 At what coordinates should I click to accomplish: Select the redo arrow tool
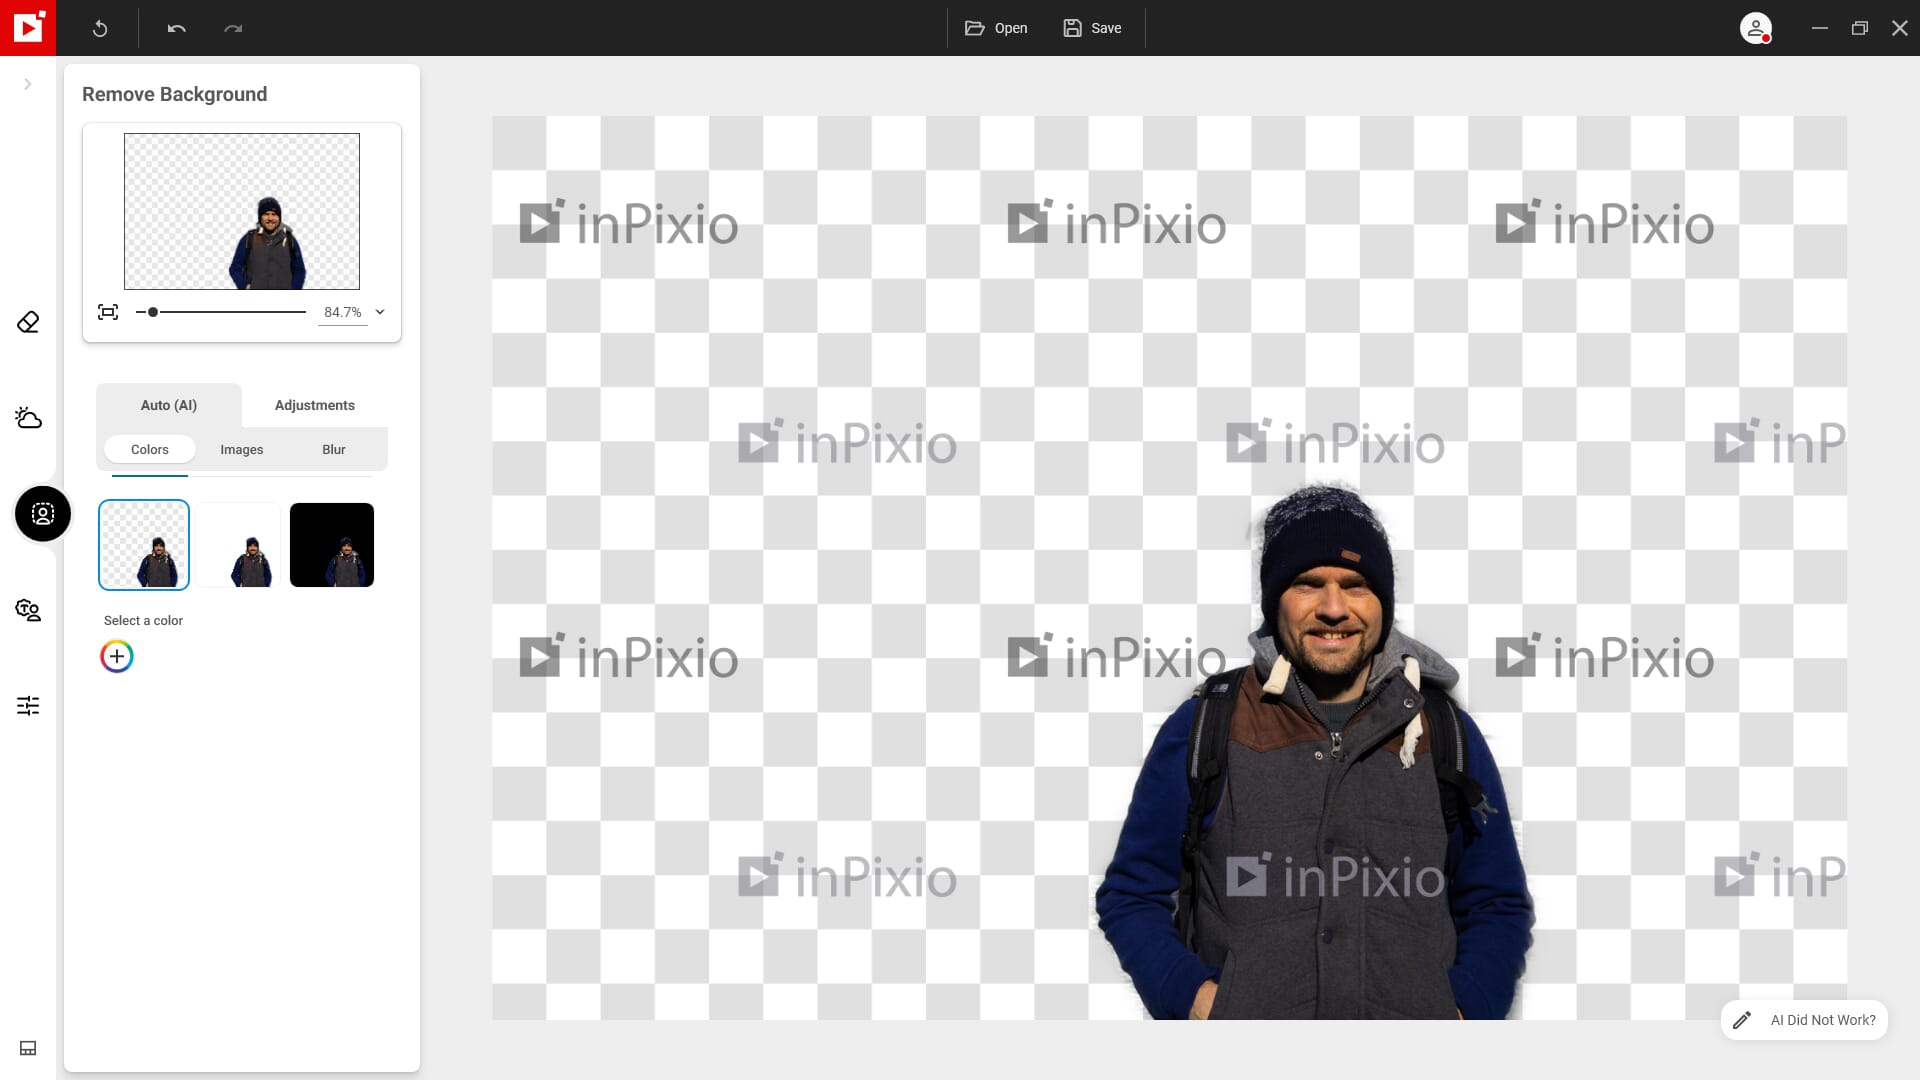(233, 28)
